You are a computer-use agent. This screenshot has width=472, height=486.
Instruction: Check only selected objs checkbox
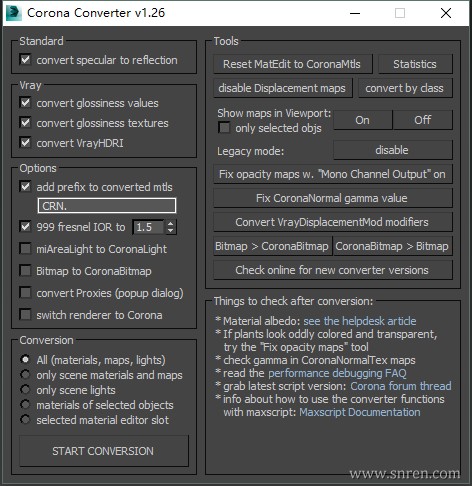click(x=224, y=128)
